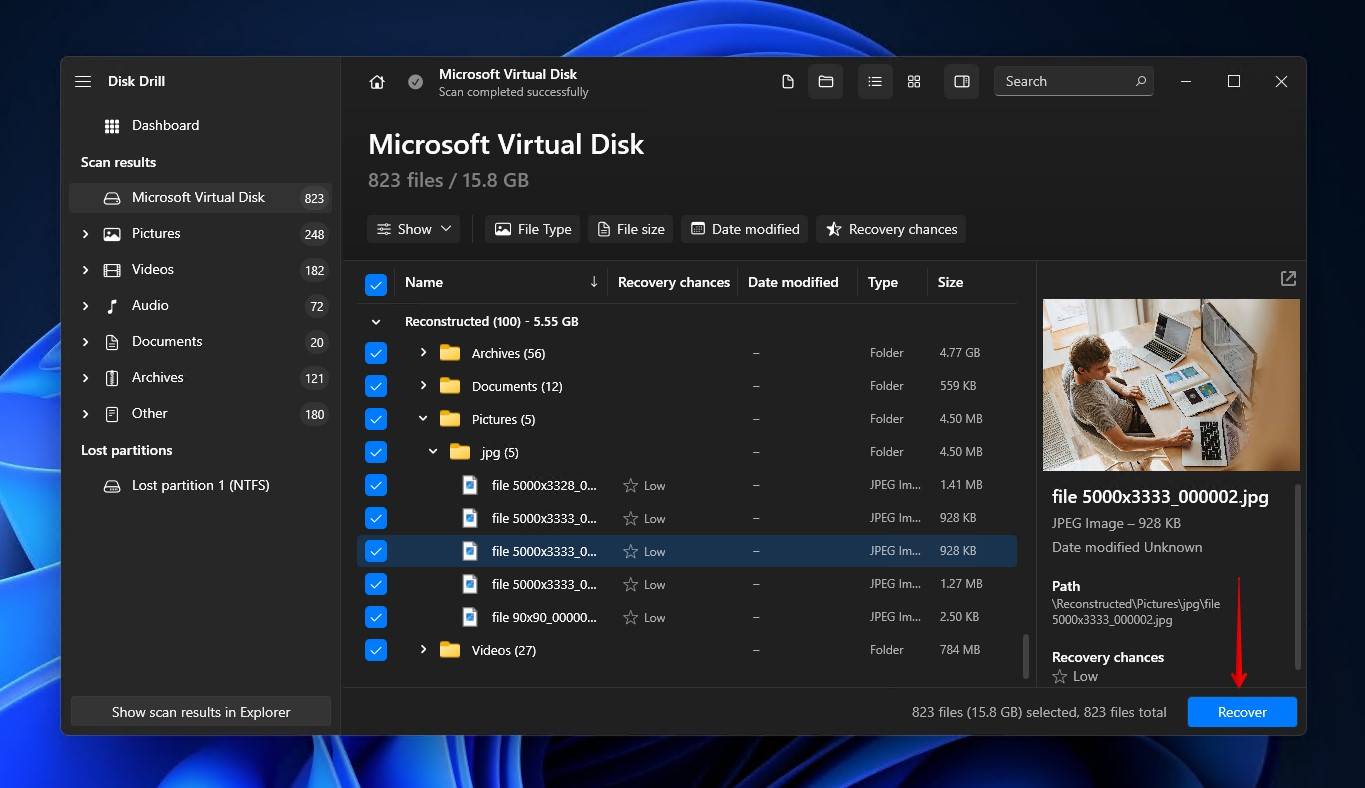1365x788 pixels.
Task: Open the Recovery chances filter button
Action: (x=891, y=229)
